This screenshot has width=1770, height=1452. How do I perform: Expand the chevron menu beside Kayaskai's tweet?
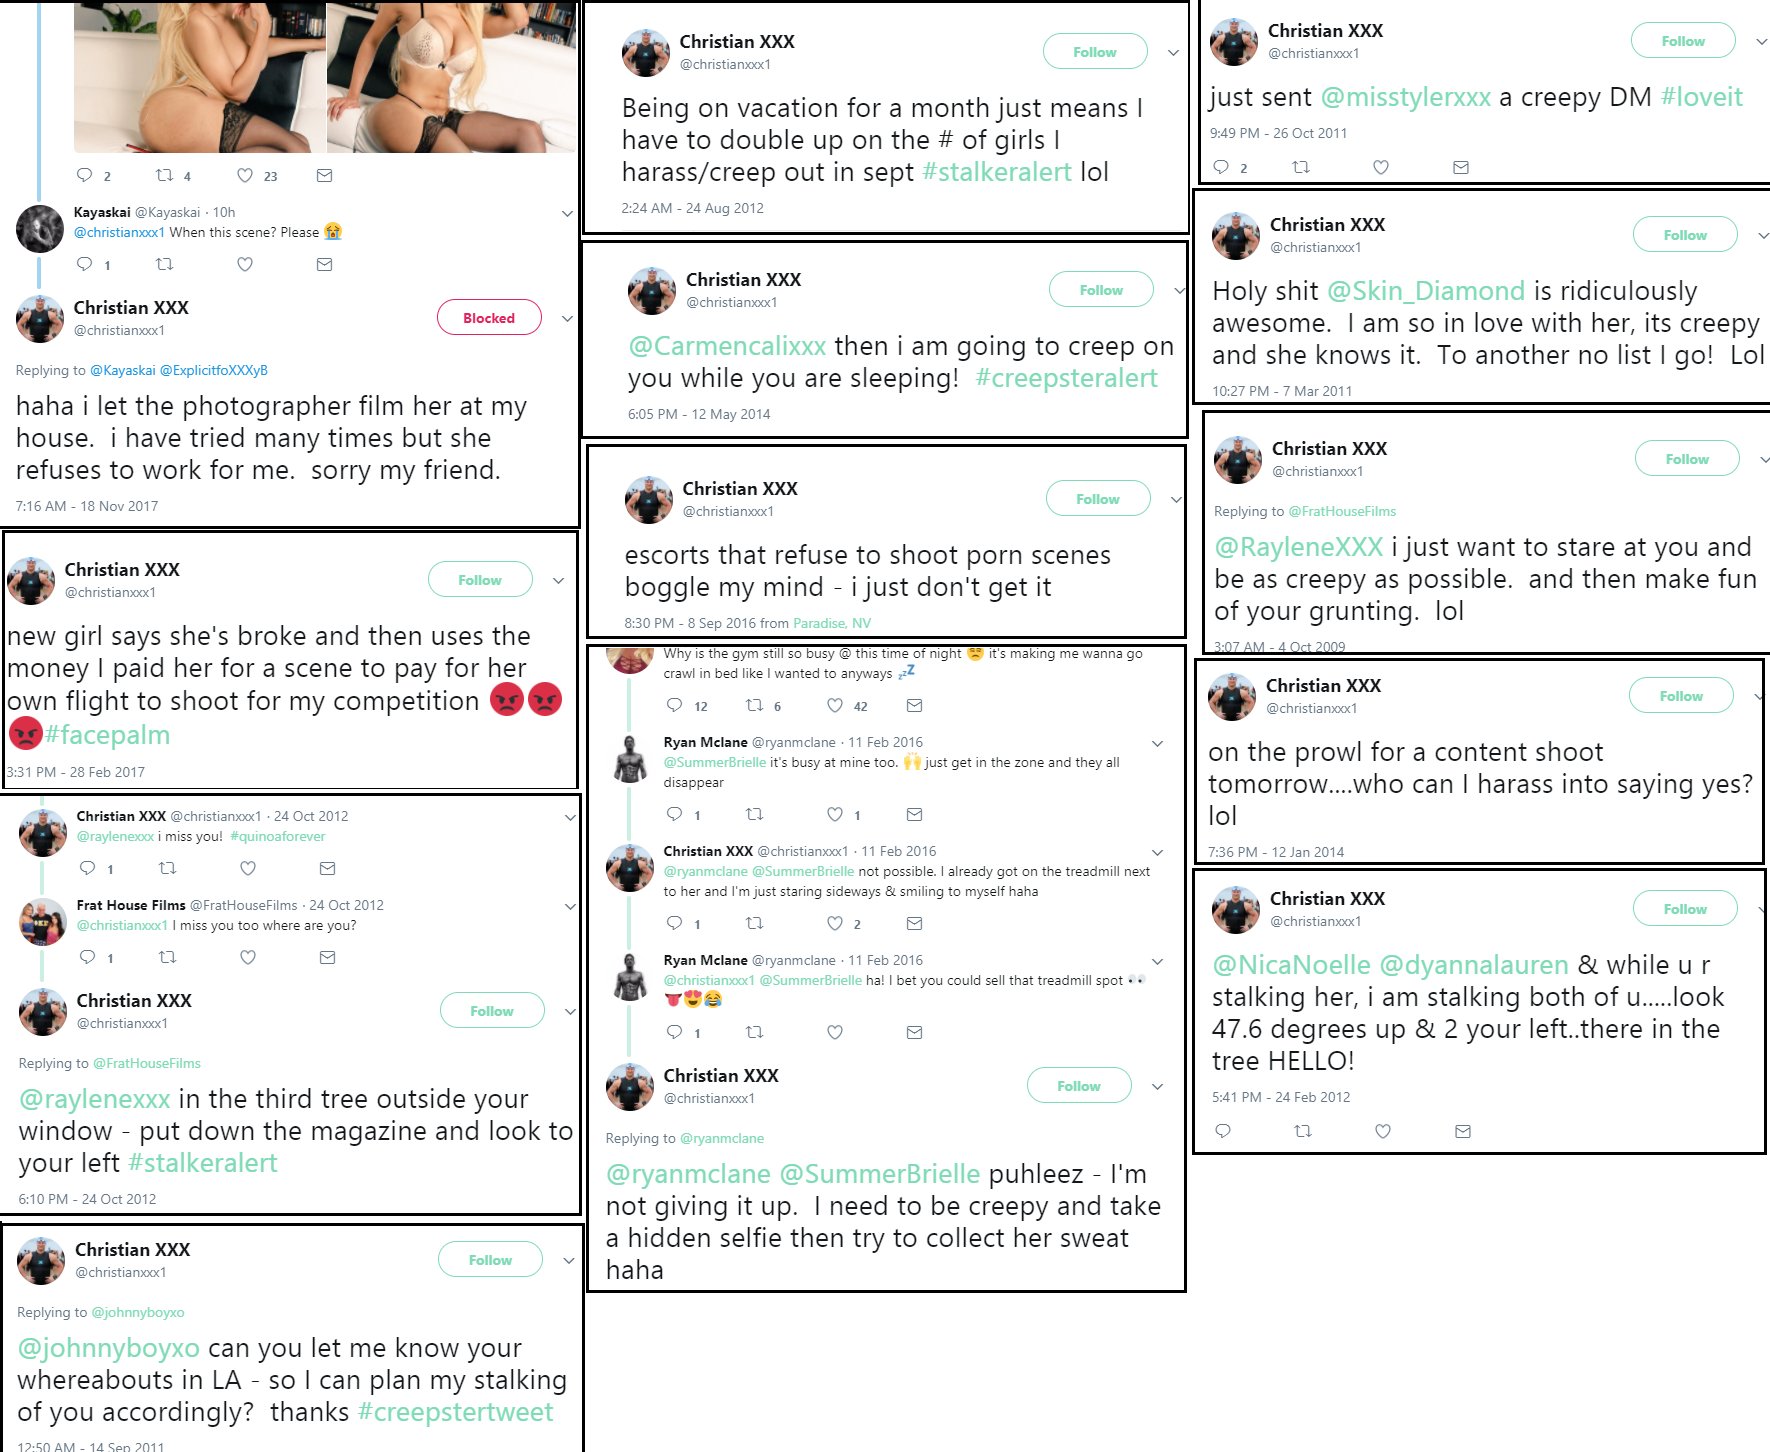pos(567,213)
